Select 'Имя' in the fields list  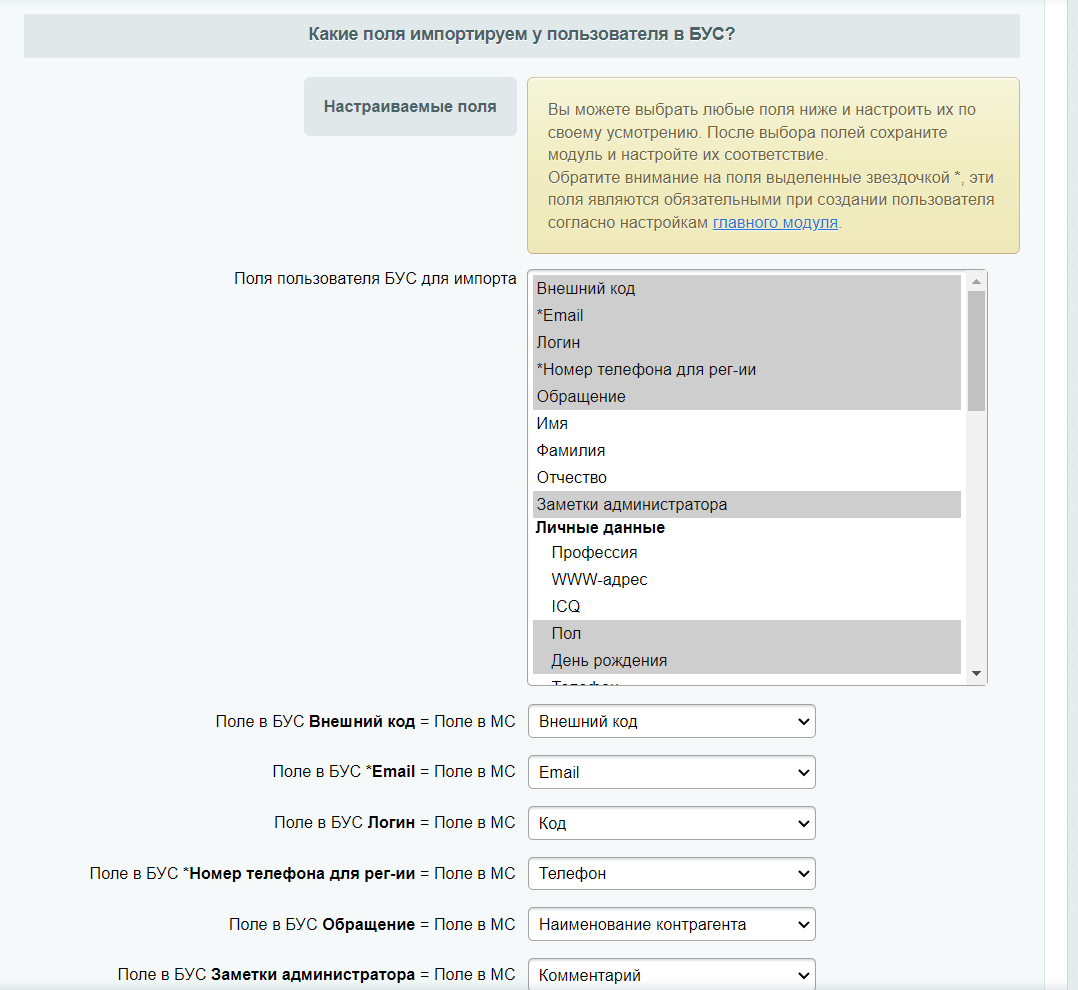click(552, 424)
